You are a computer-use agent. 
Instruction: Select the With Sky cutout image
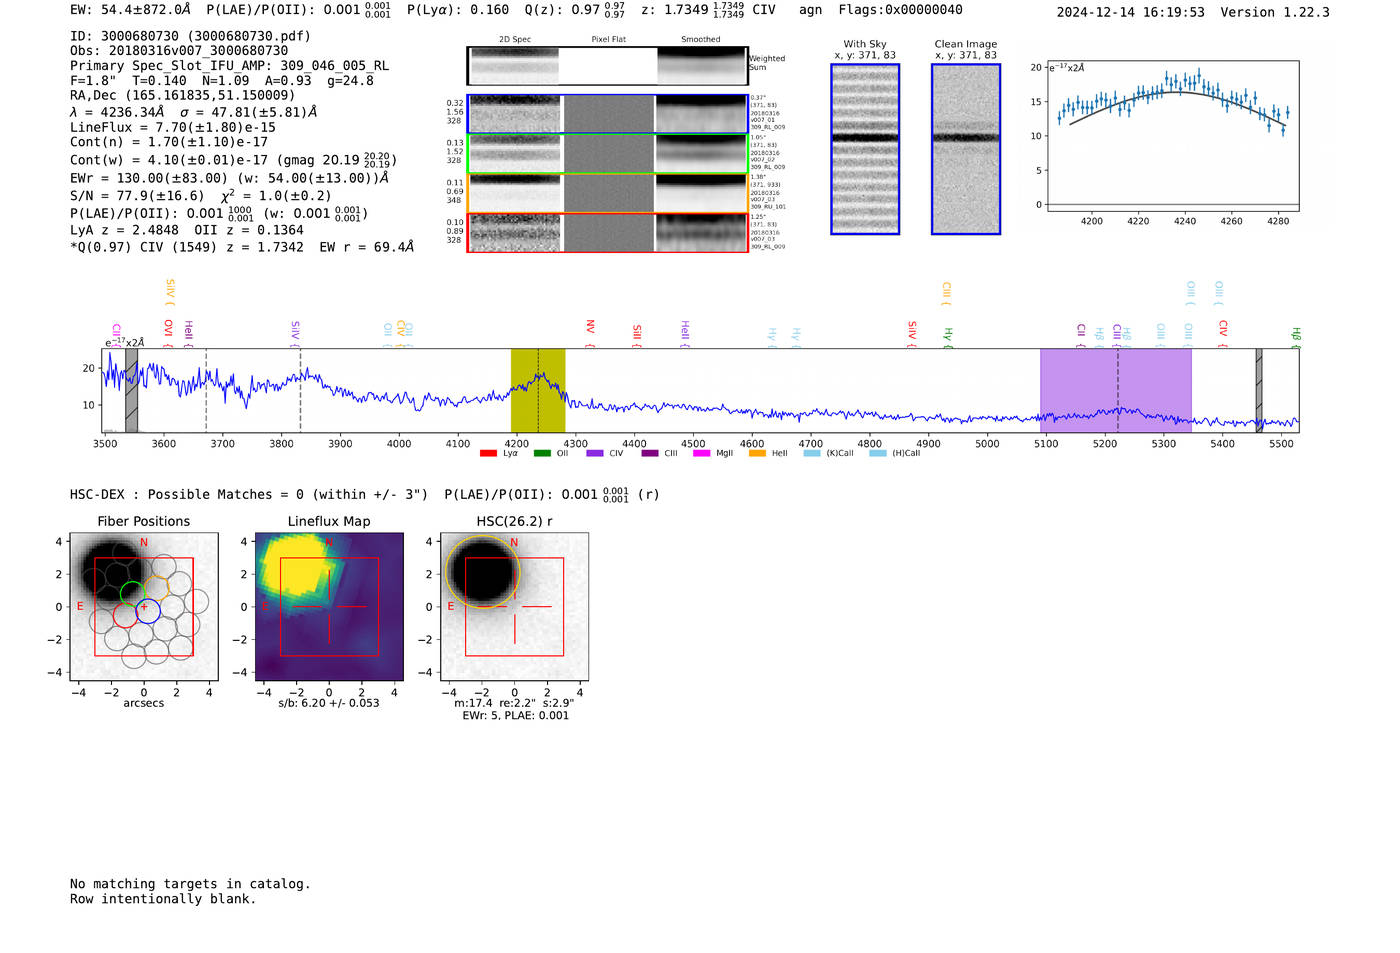point(865,149)
